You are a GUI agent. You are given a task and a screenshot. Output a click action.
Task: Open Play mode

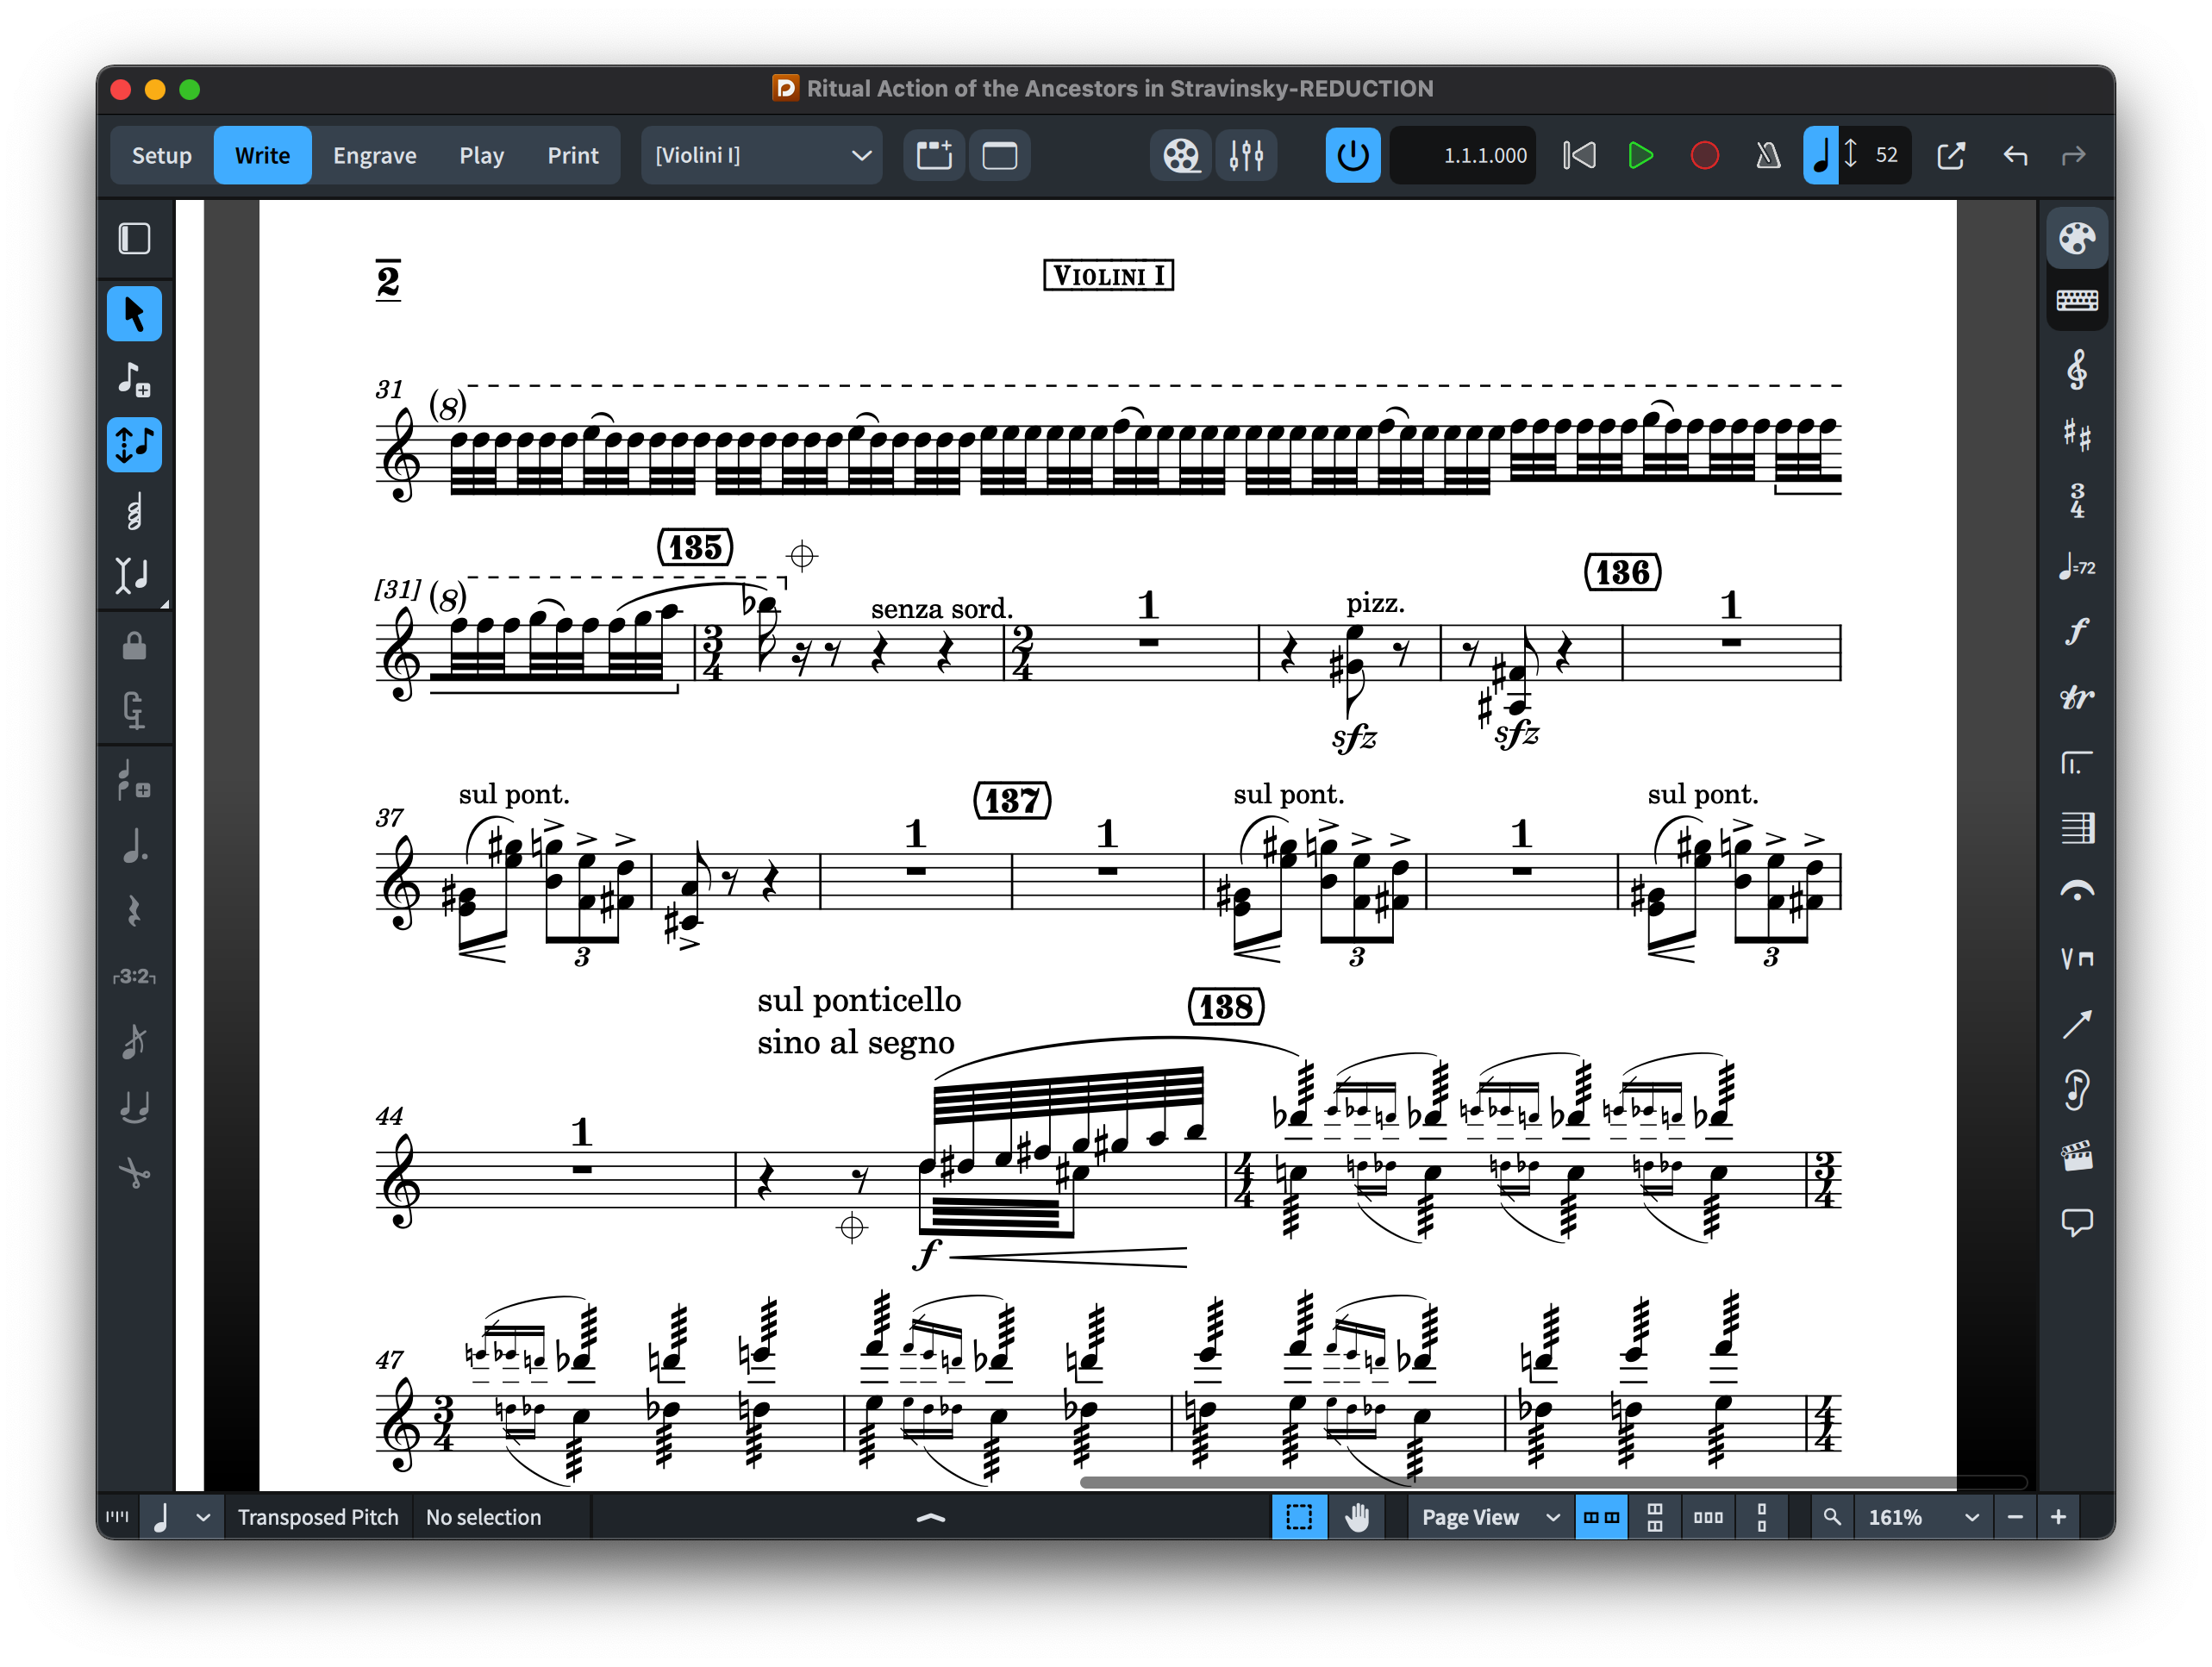(x=481, y=155)
